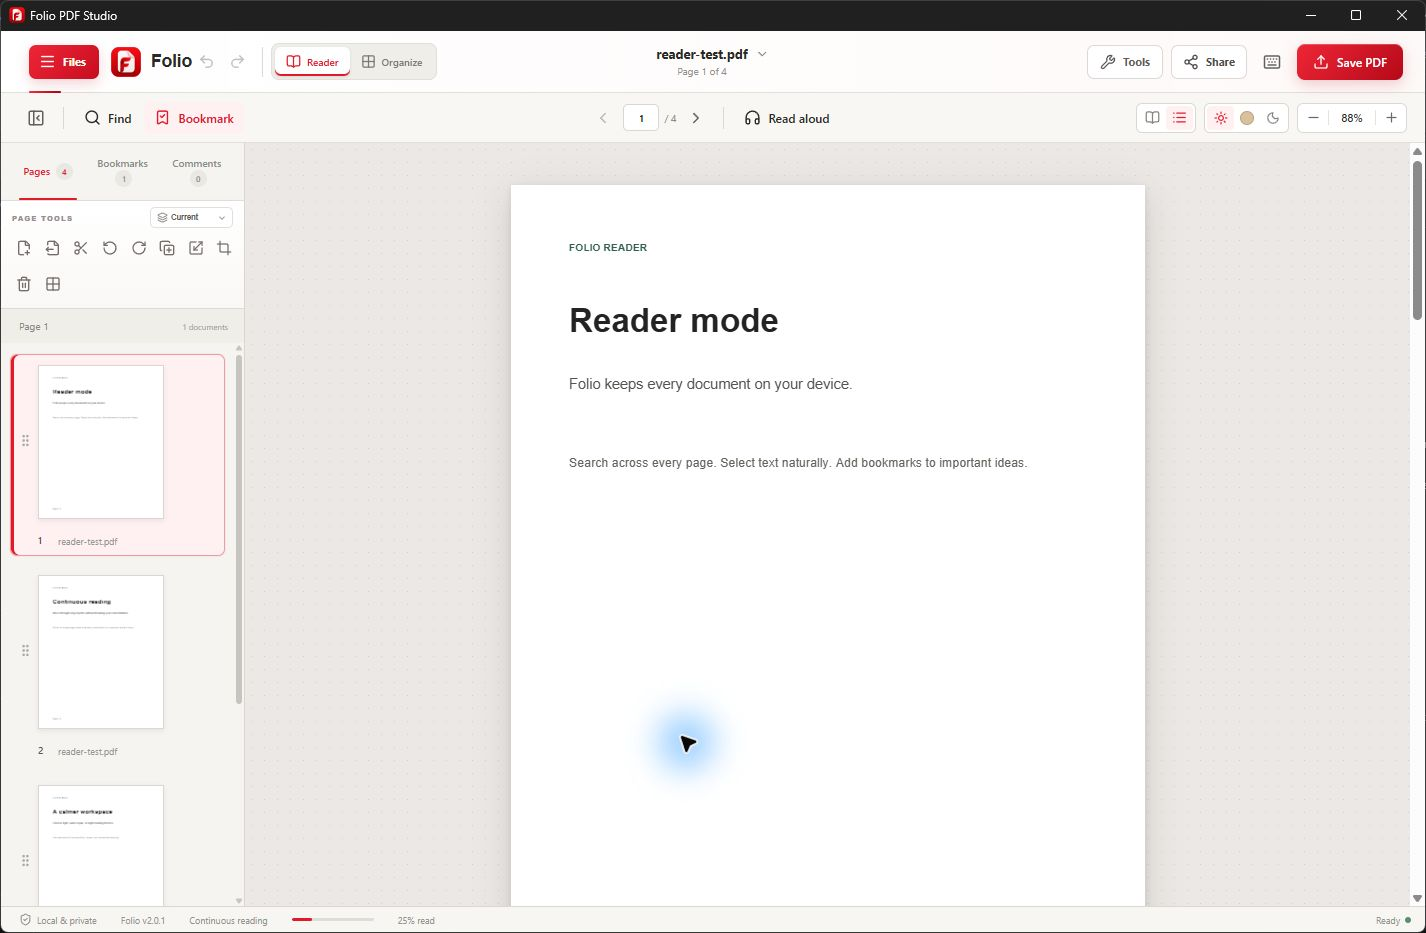Open the Find search tool
The width and height of the screenshot is (1426, 933).
coord(108,118)
